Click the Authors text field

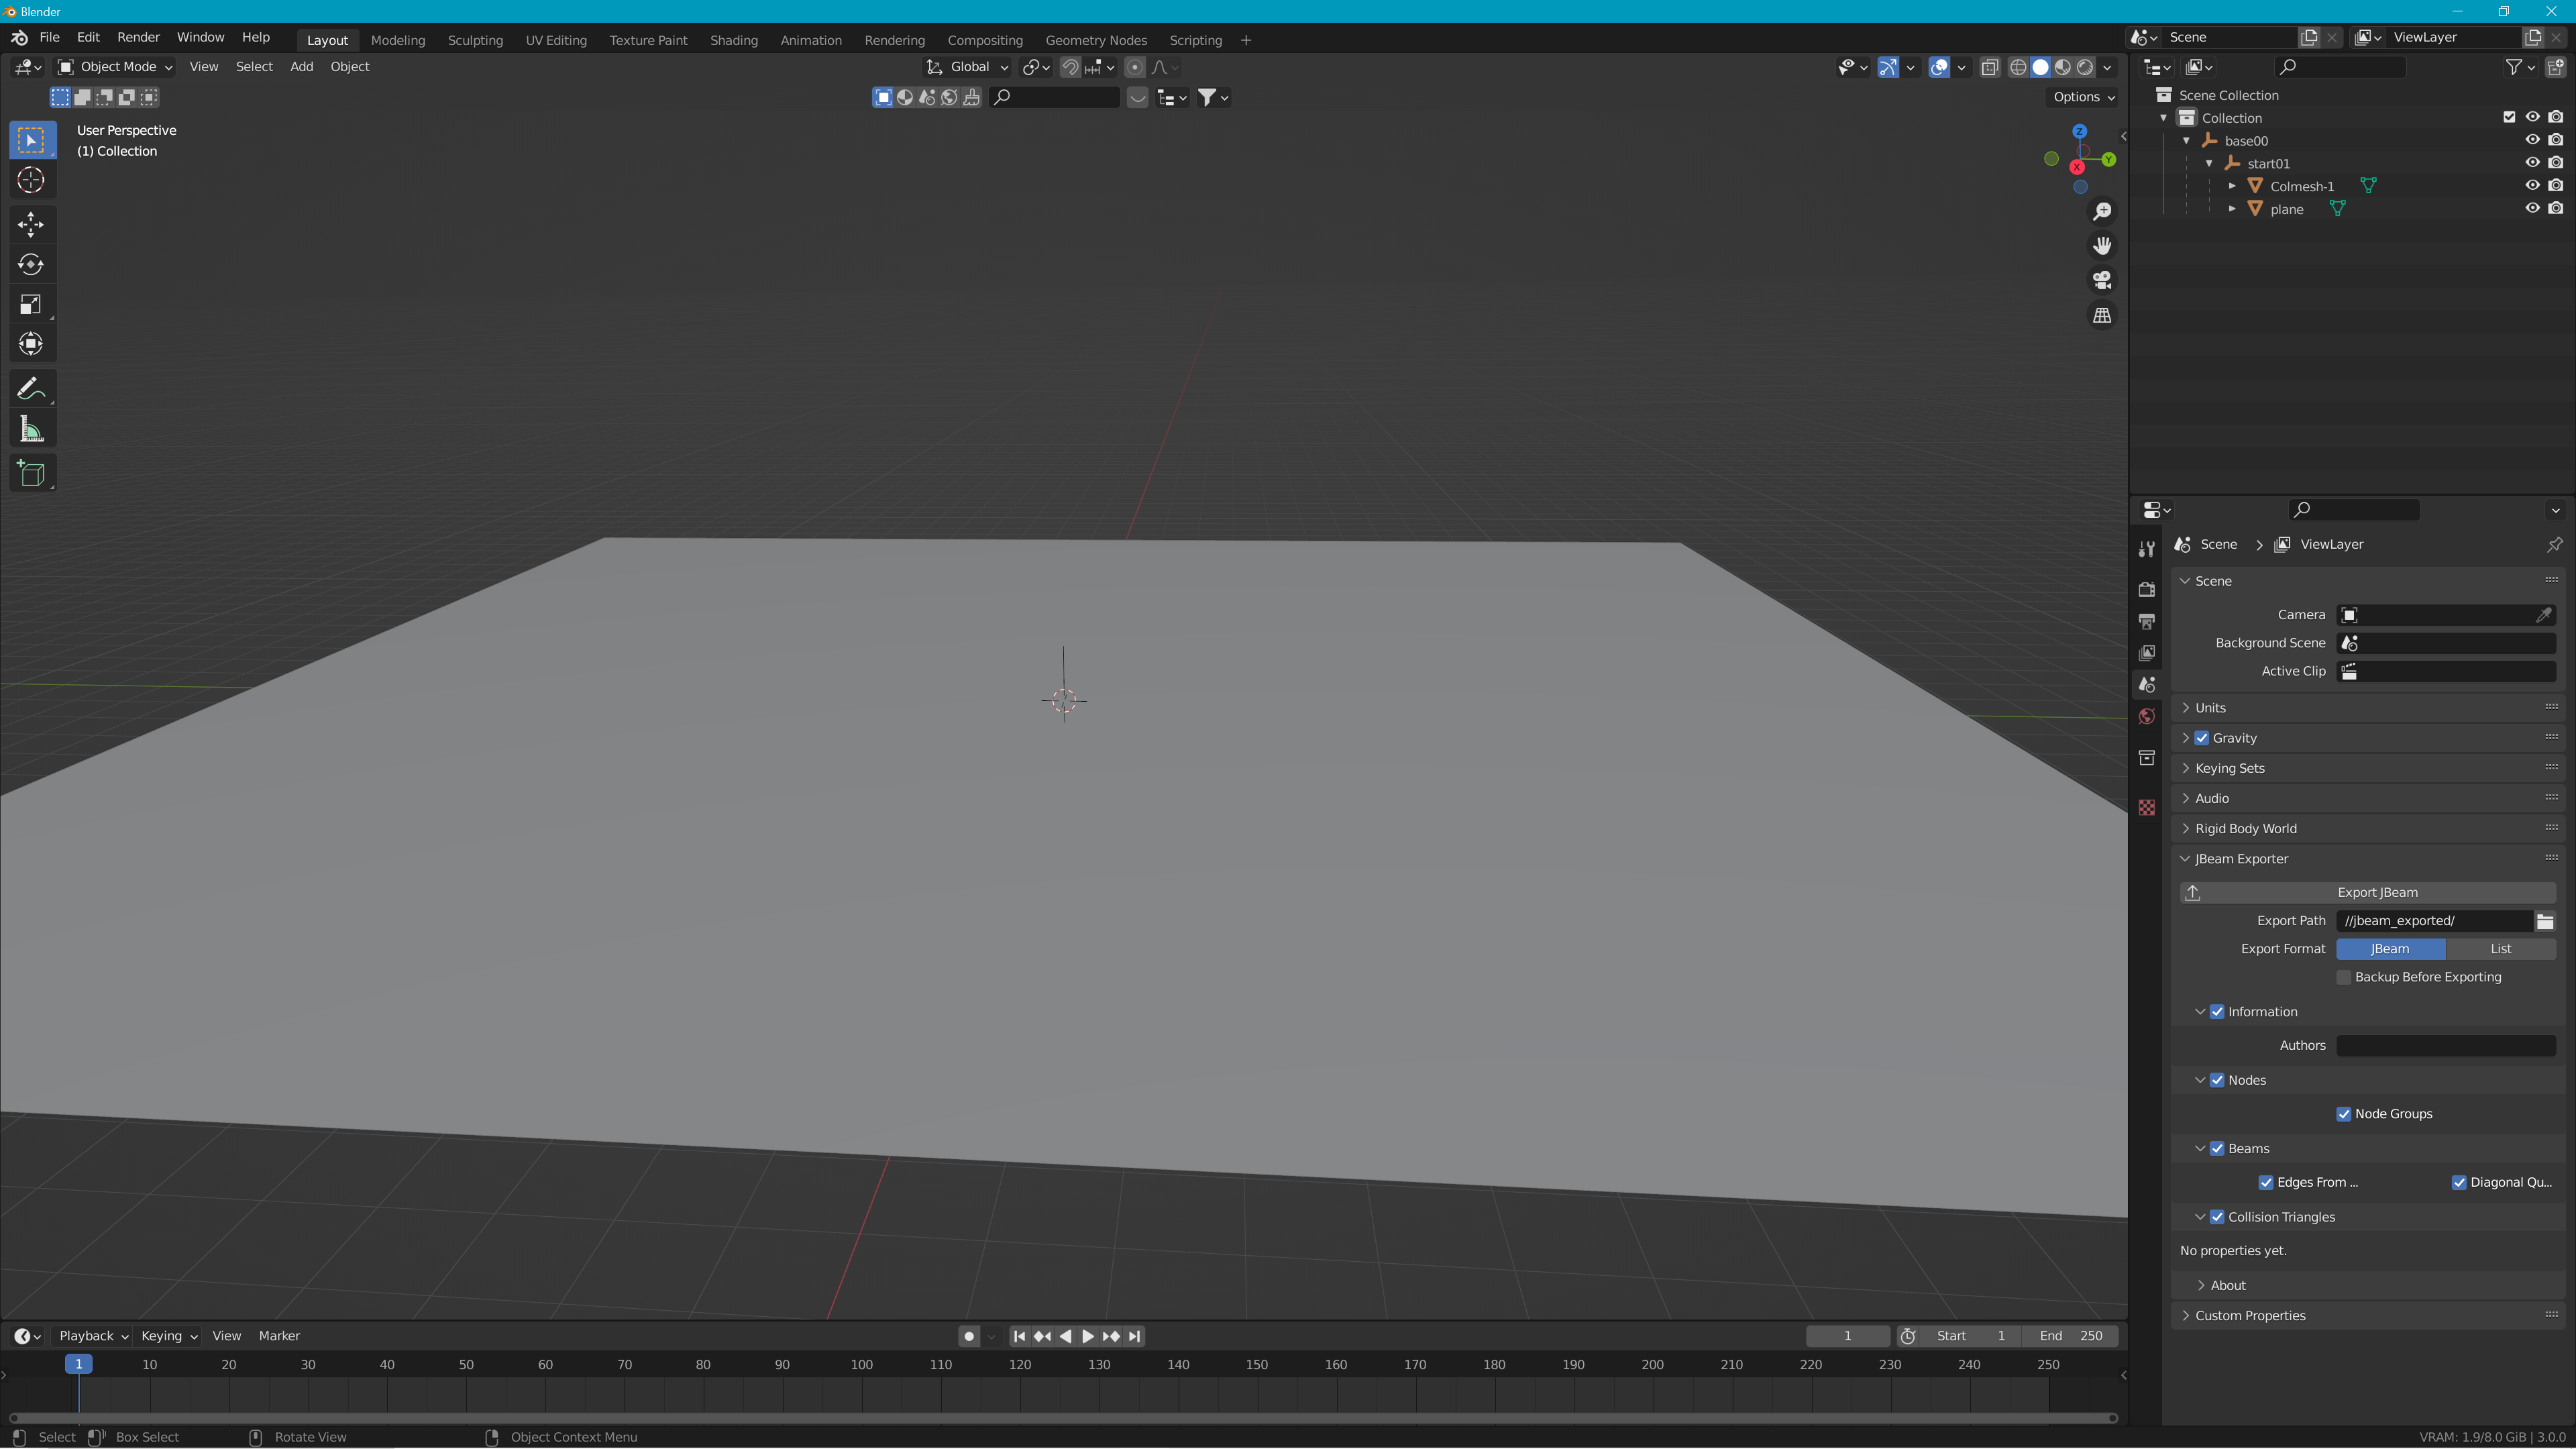2446,1046
